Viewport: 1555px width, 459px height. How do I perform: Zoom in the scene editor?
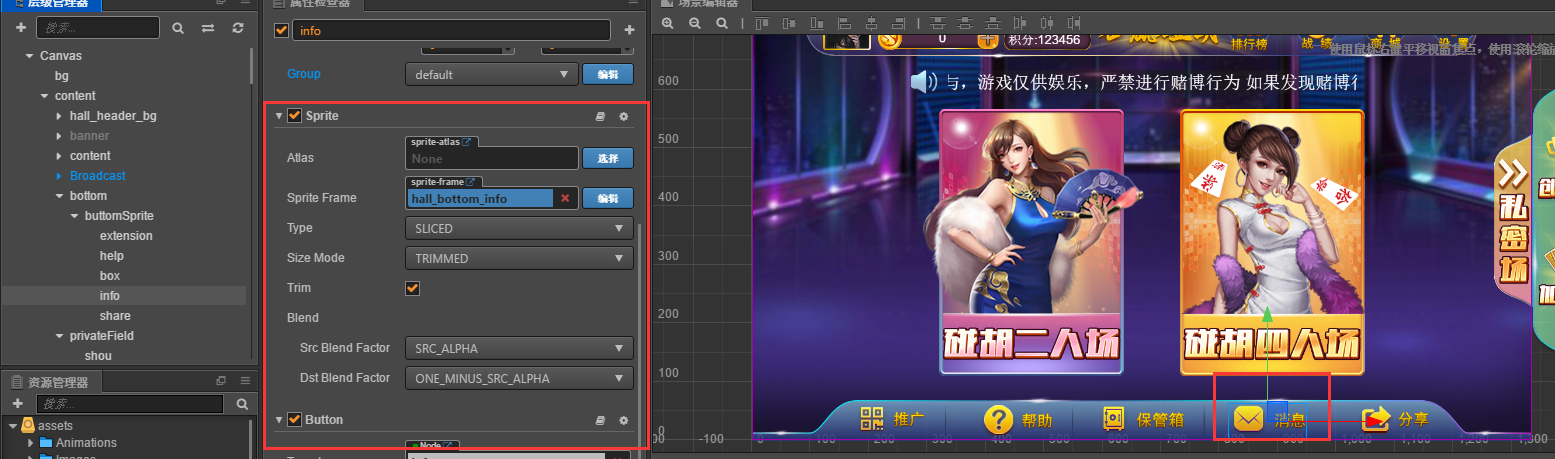click(x=668, y=22)
